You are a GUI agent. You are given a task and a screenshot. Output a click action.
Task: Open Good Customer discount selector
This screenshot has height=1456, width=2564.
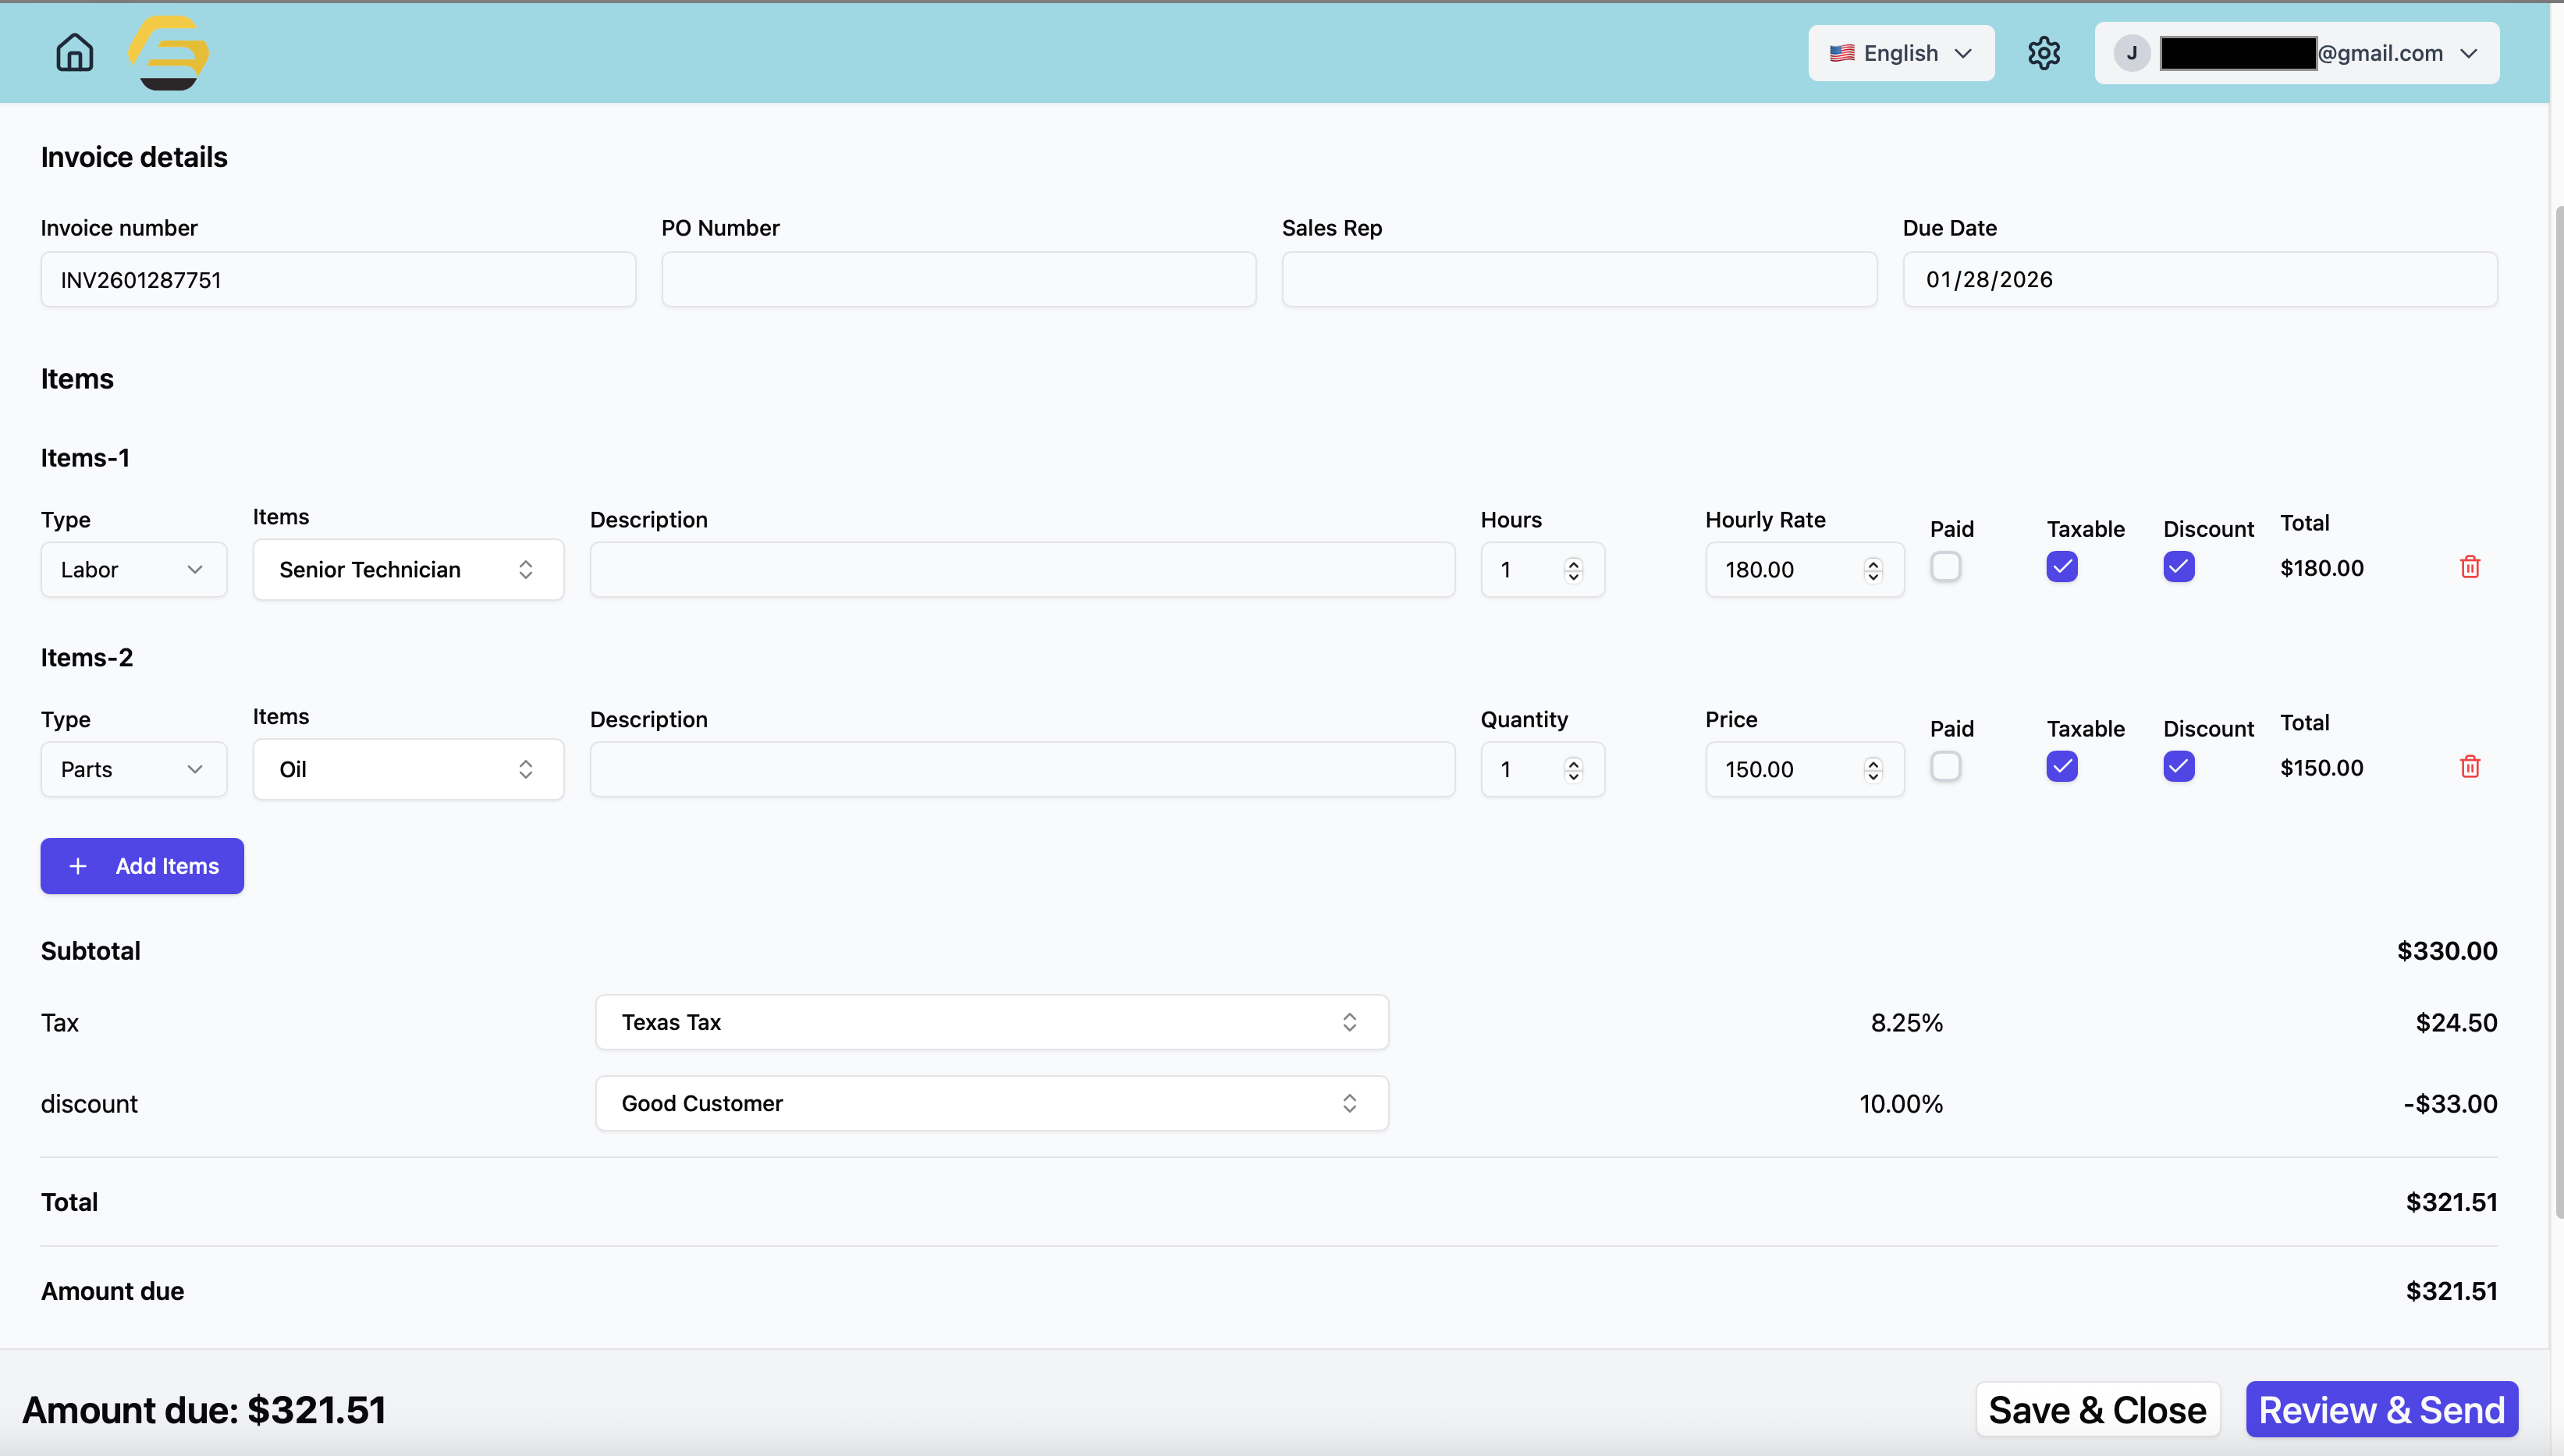pos(991,1103)
